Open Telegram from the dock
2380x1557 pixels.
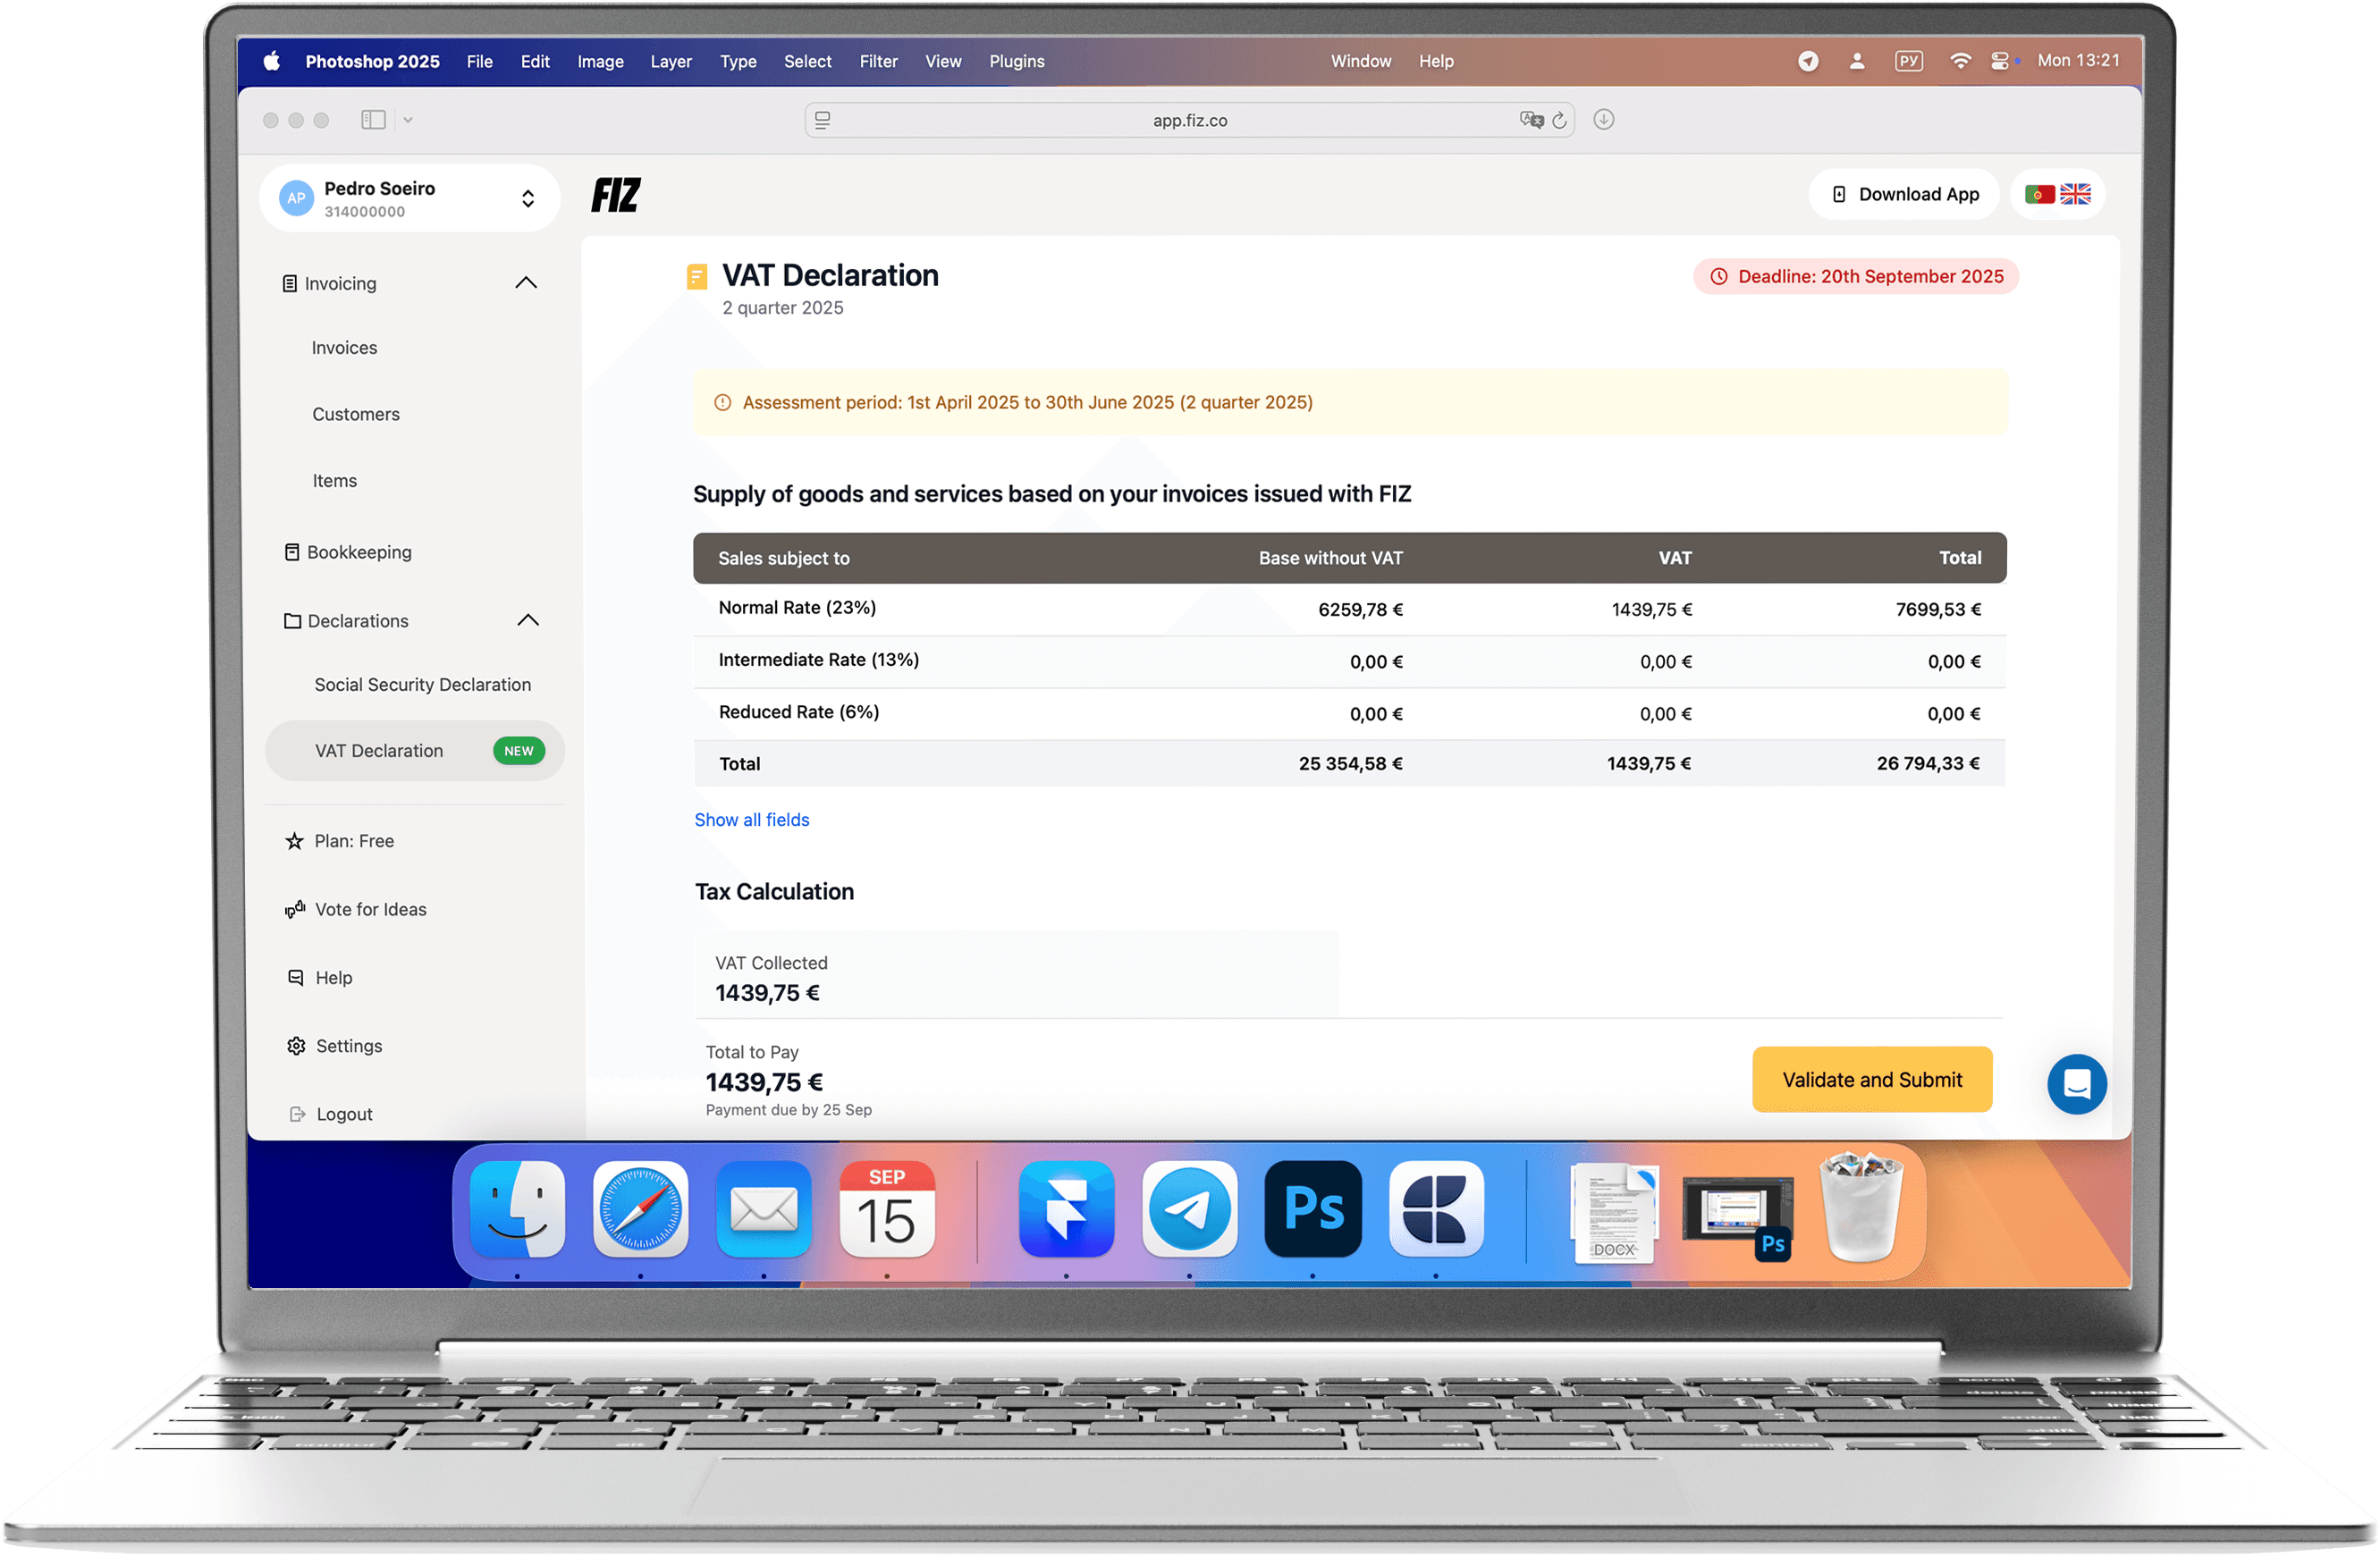1189,1208
